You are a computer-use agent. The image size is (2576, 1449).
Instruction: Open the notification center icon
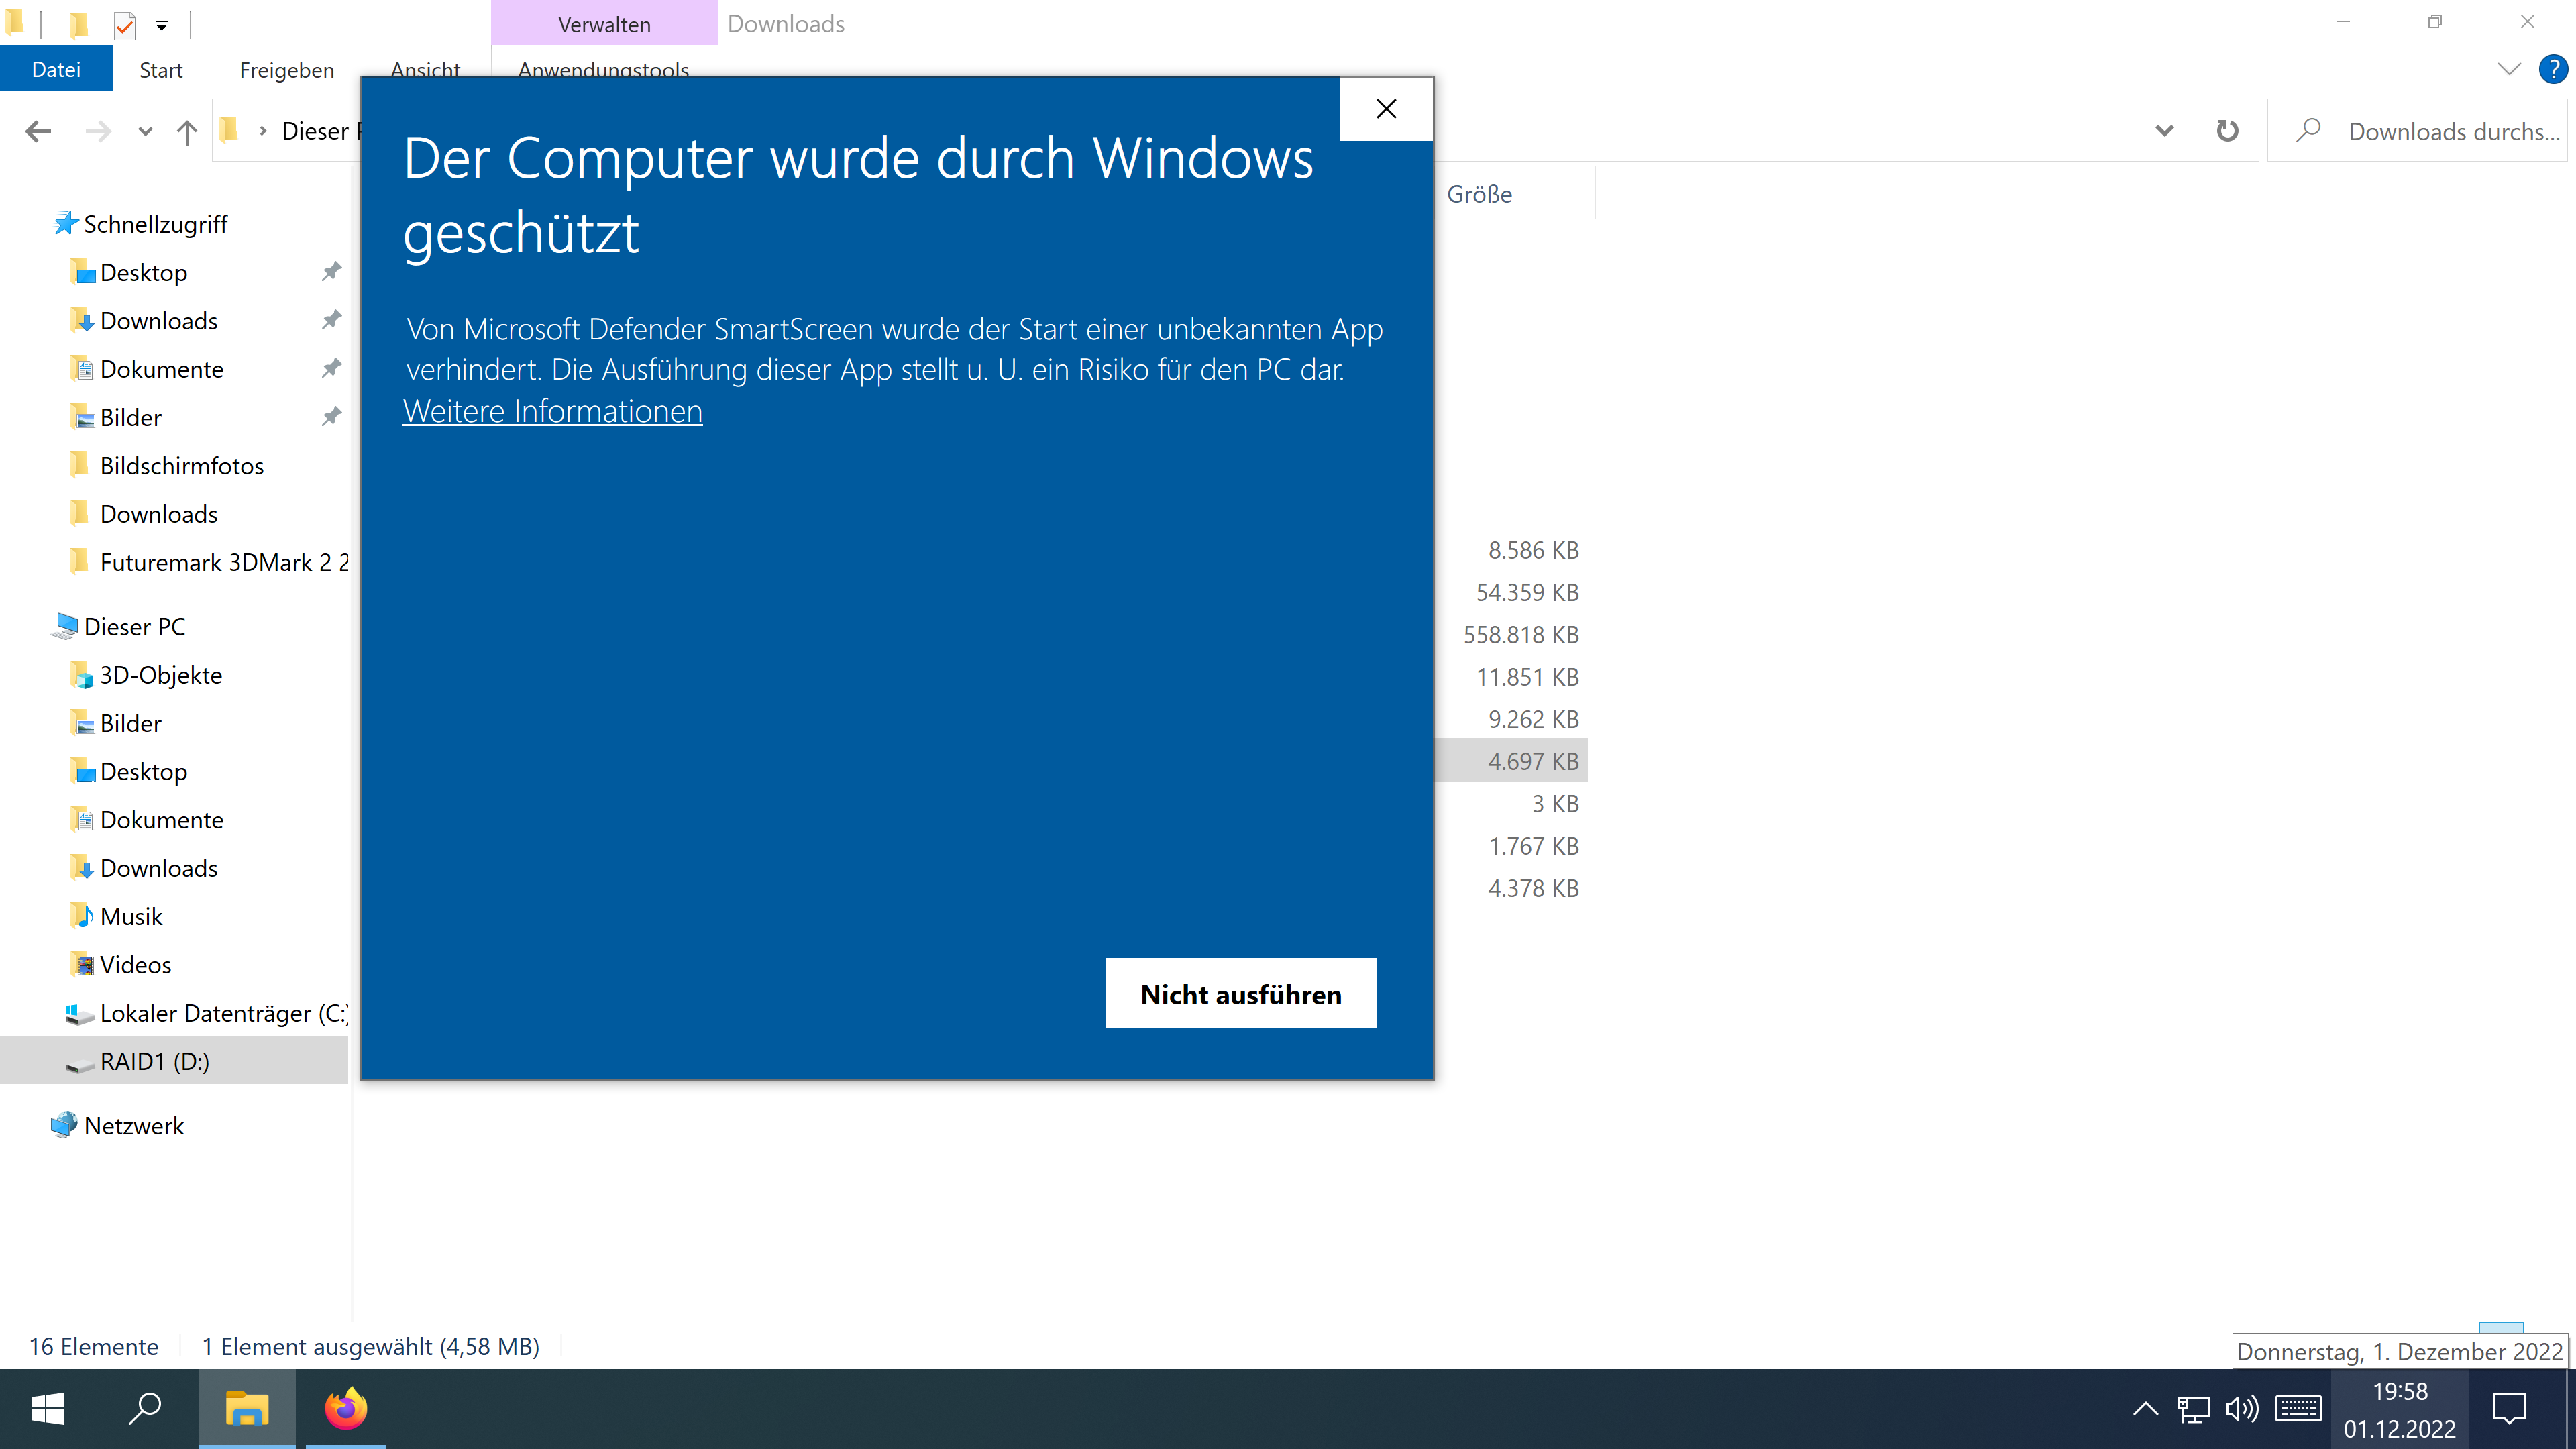click(2509, 1409)
